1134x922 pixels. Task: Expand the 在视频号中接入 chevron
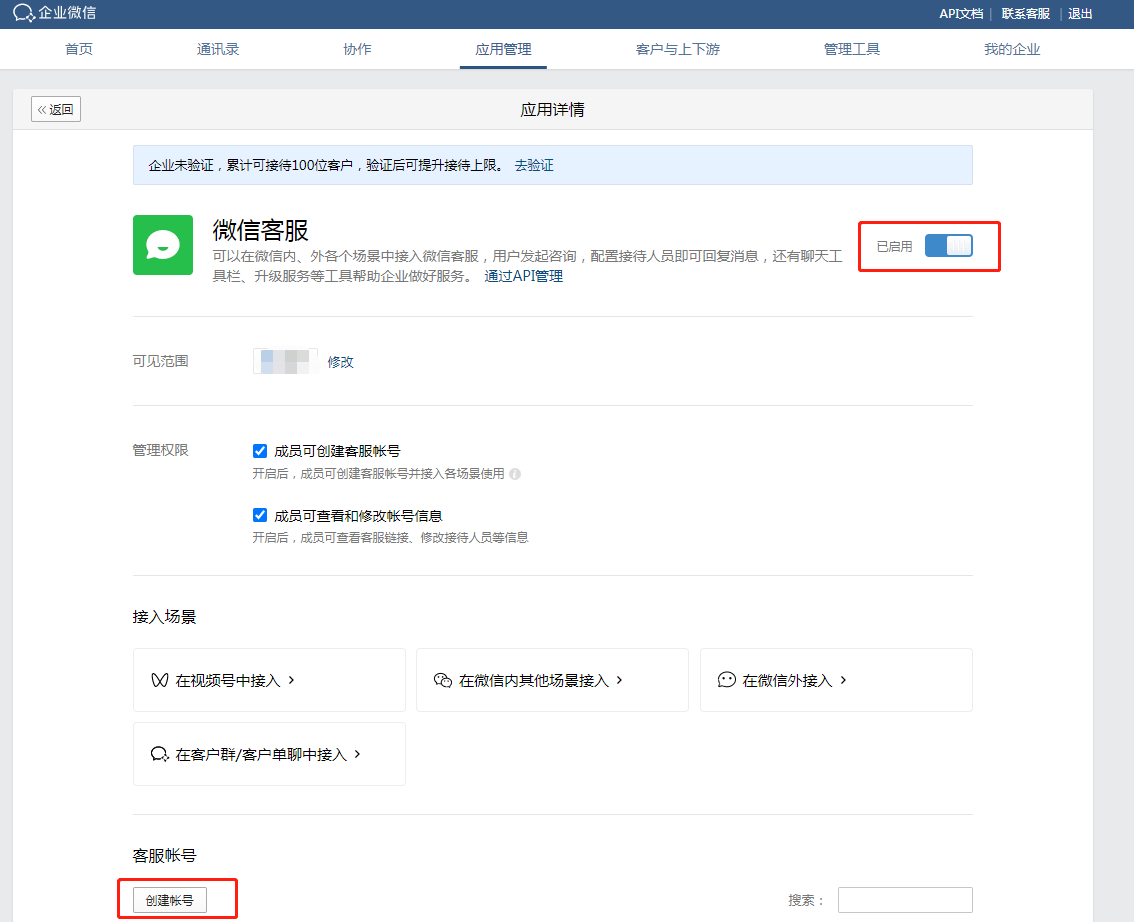click(291, 680)
